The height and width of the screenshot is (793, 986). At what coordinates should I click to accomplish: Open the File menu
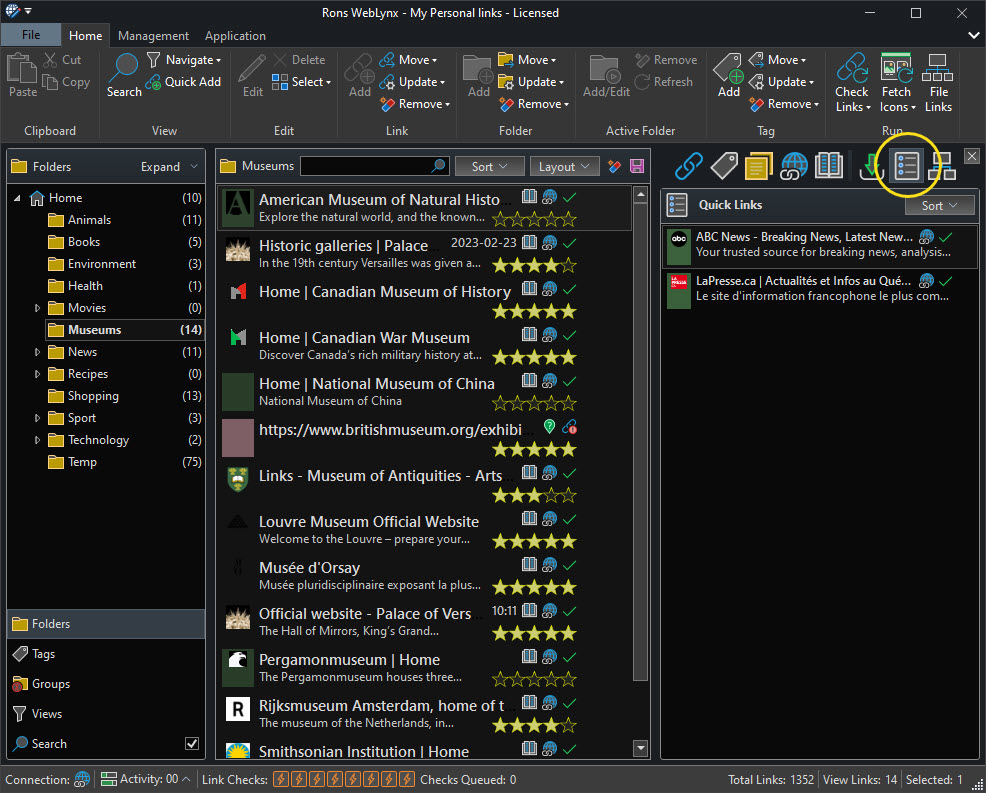(31, 35)
